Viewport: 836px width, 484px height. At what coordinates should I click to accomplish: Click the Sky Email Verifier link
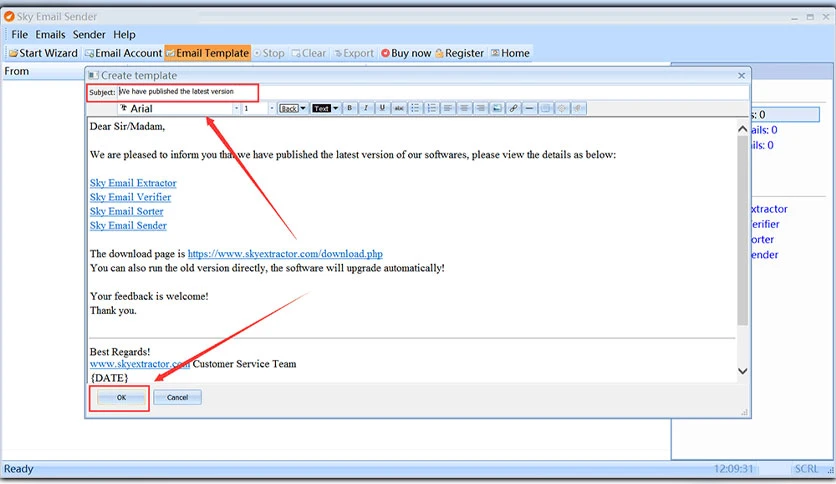tap(130, 197)
